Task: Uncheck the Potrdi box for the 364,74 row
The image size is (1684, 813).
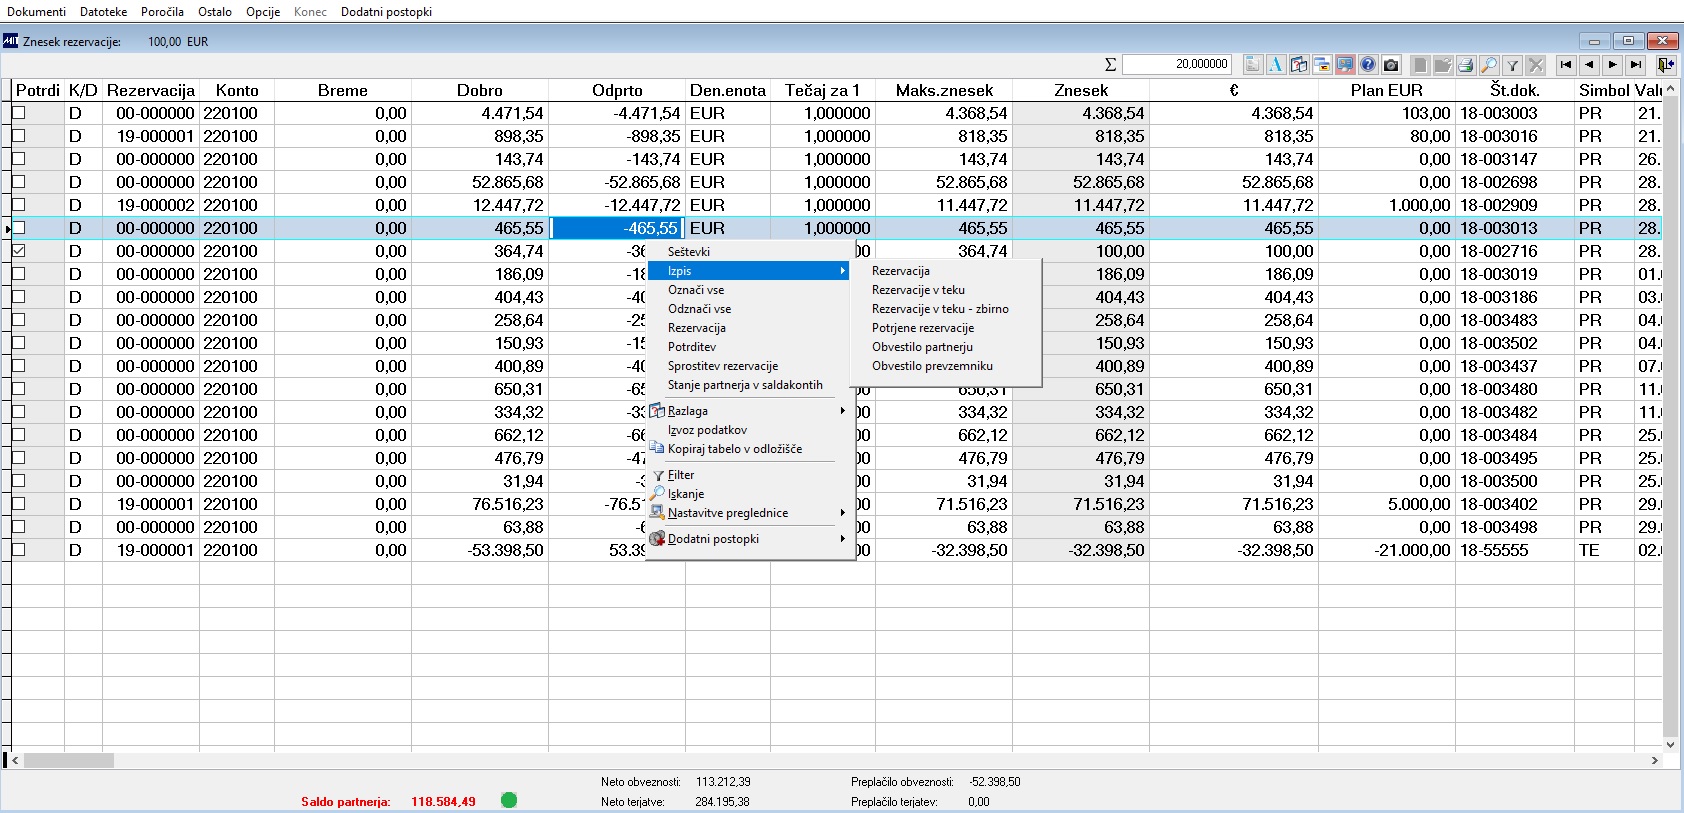Action: pyautogui.click(x=18, y=251)
